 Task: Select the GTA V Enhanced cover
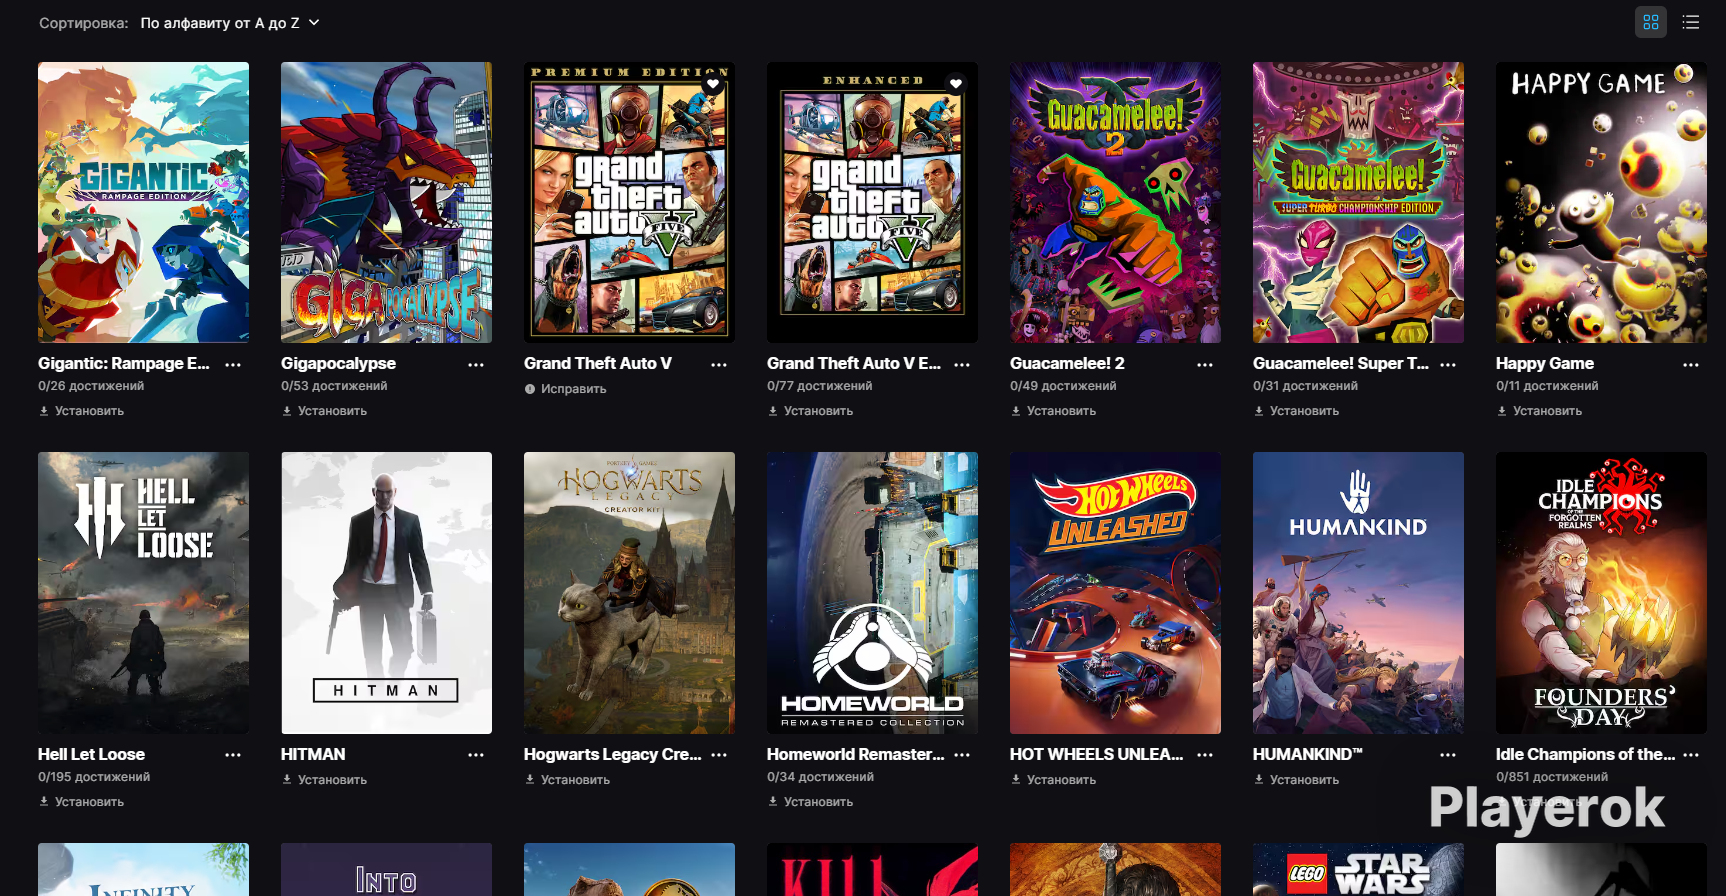(x=872, y=203)
